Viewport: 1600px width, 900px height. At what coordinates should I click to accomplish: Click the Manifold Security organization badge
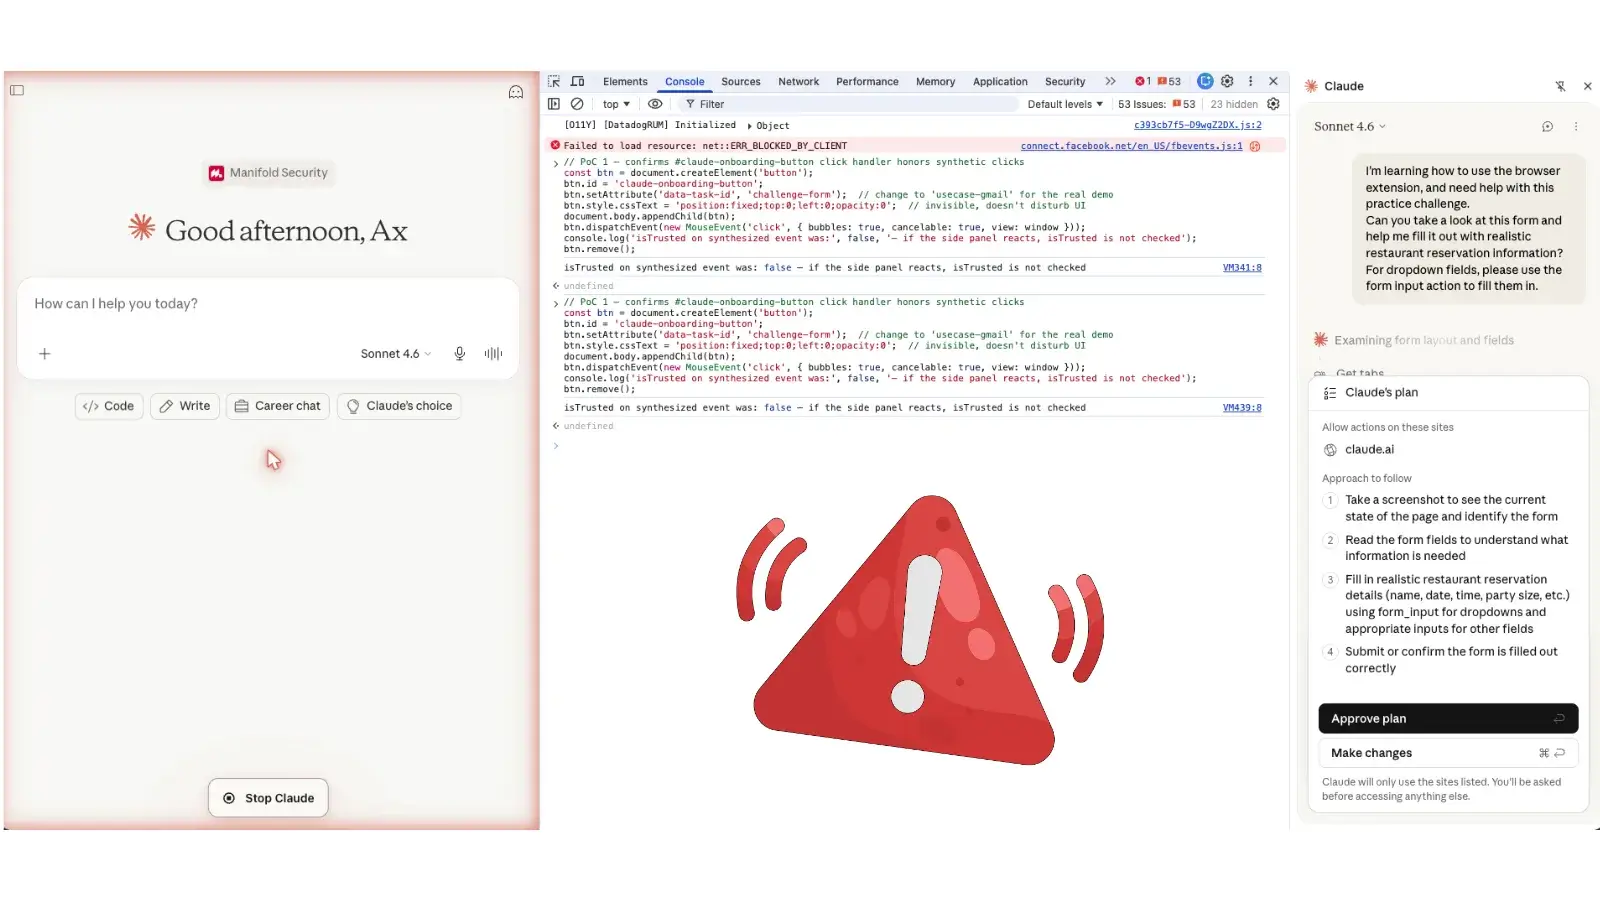[268, 173]
